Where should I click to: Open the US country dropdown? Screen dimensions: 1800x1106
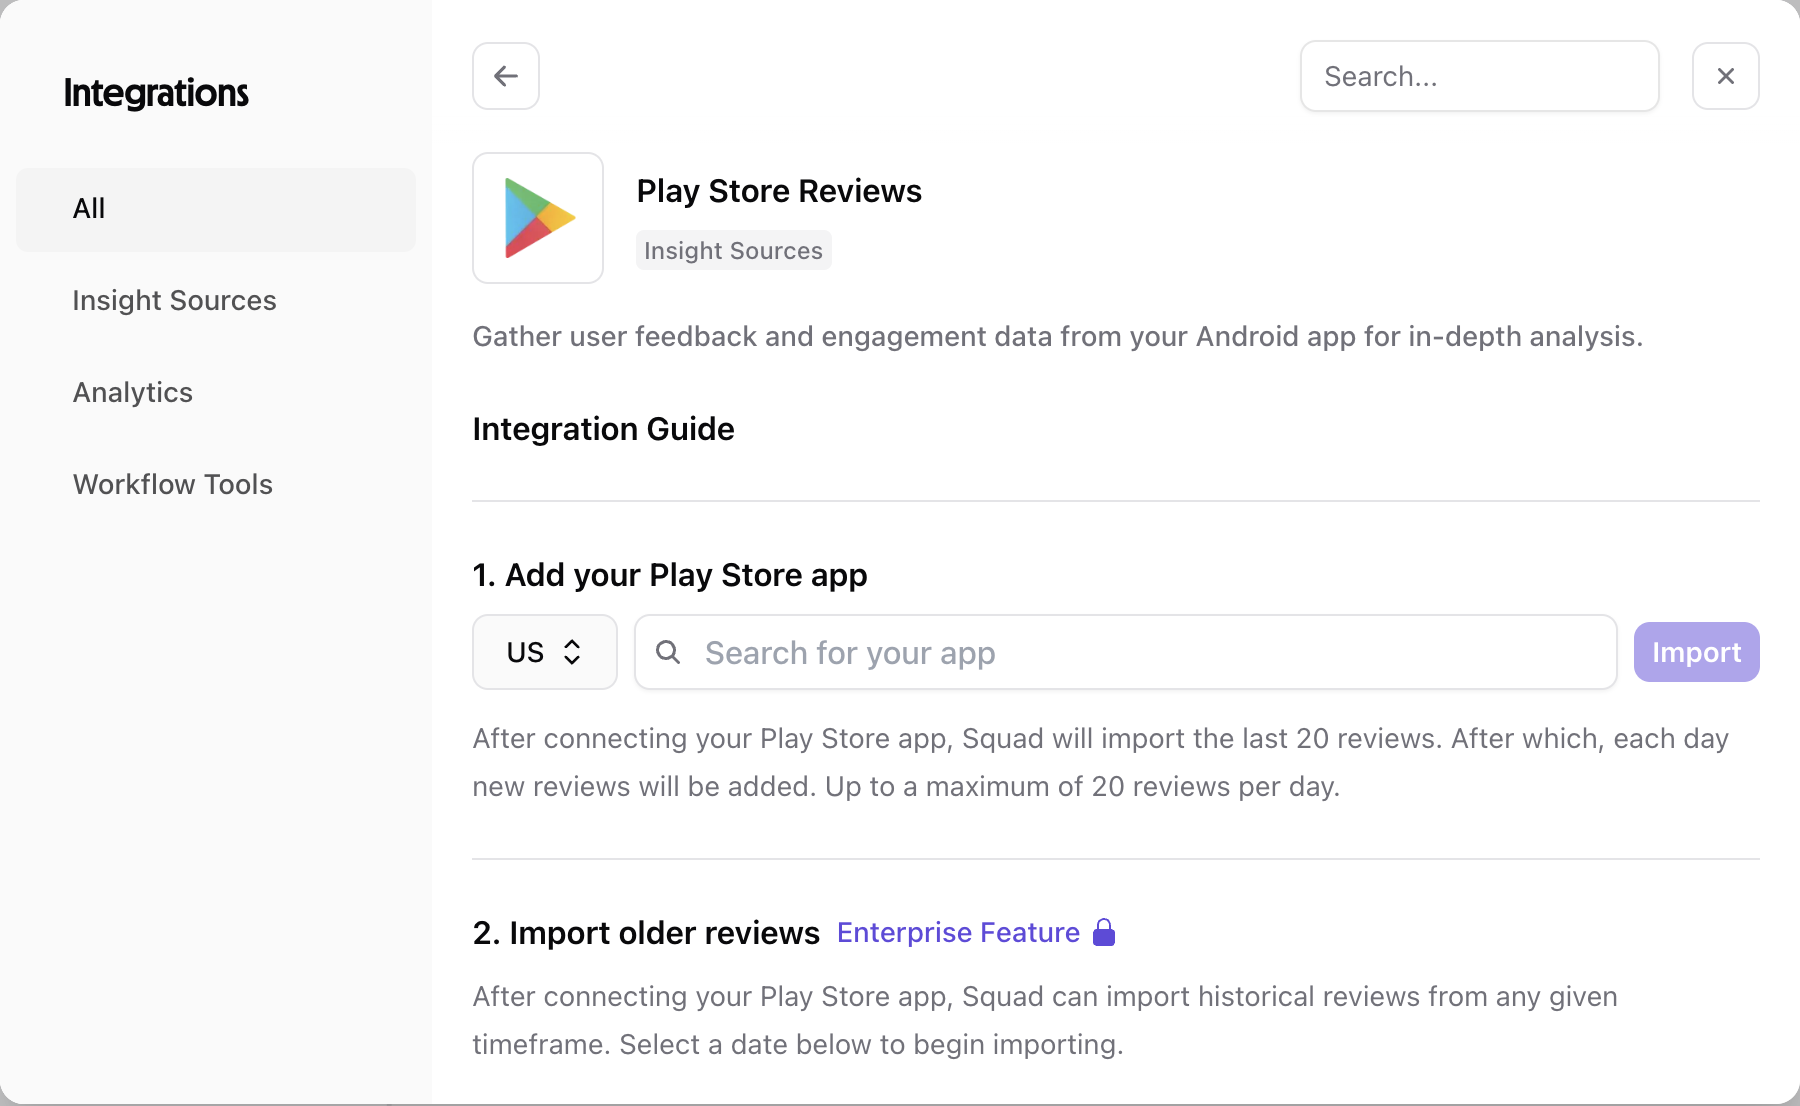point(545,652)
